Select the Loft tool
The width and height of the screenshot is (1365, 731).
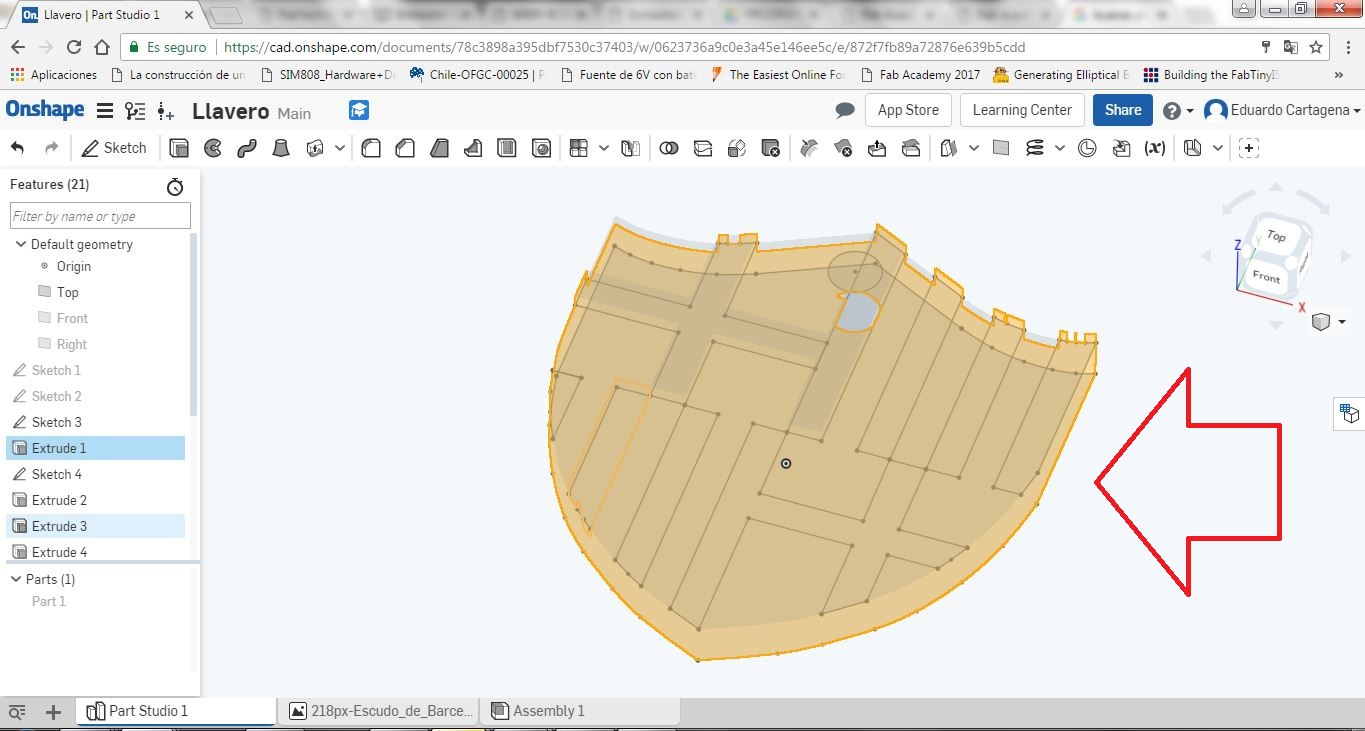tap(281, 148)
